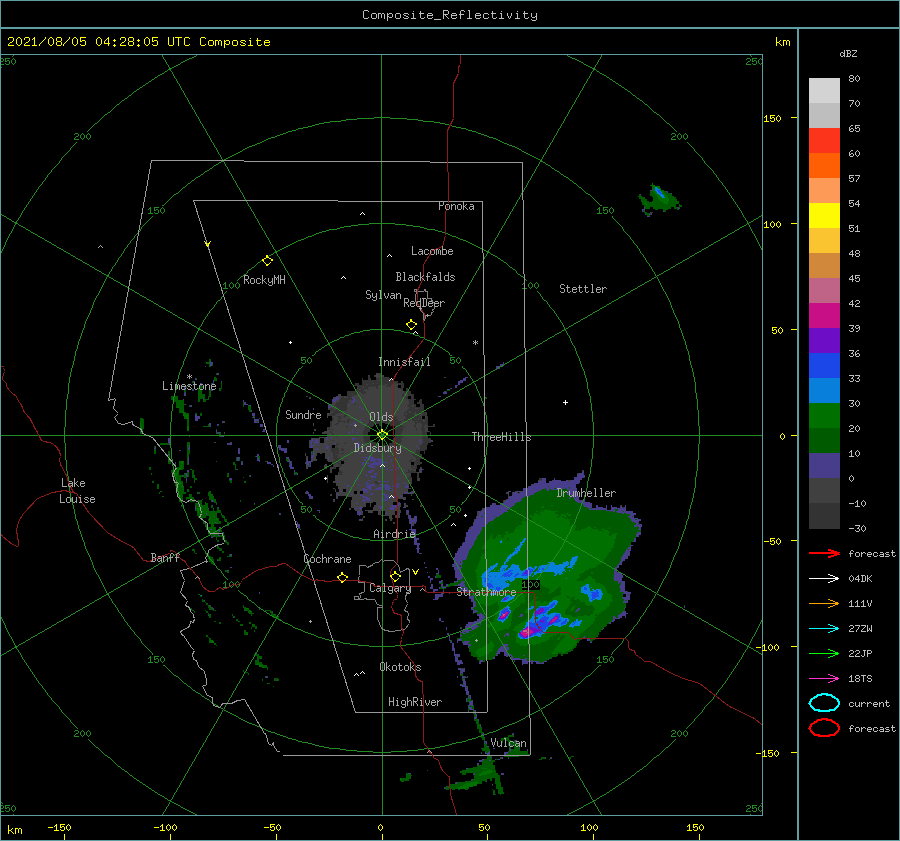Click the magenta storm core southeast of Strathmore
The image size is (900, 841).
point(526,631)
